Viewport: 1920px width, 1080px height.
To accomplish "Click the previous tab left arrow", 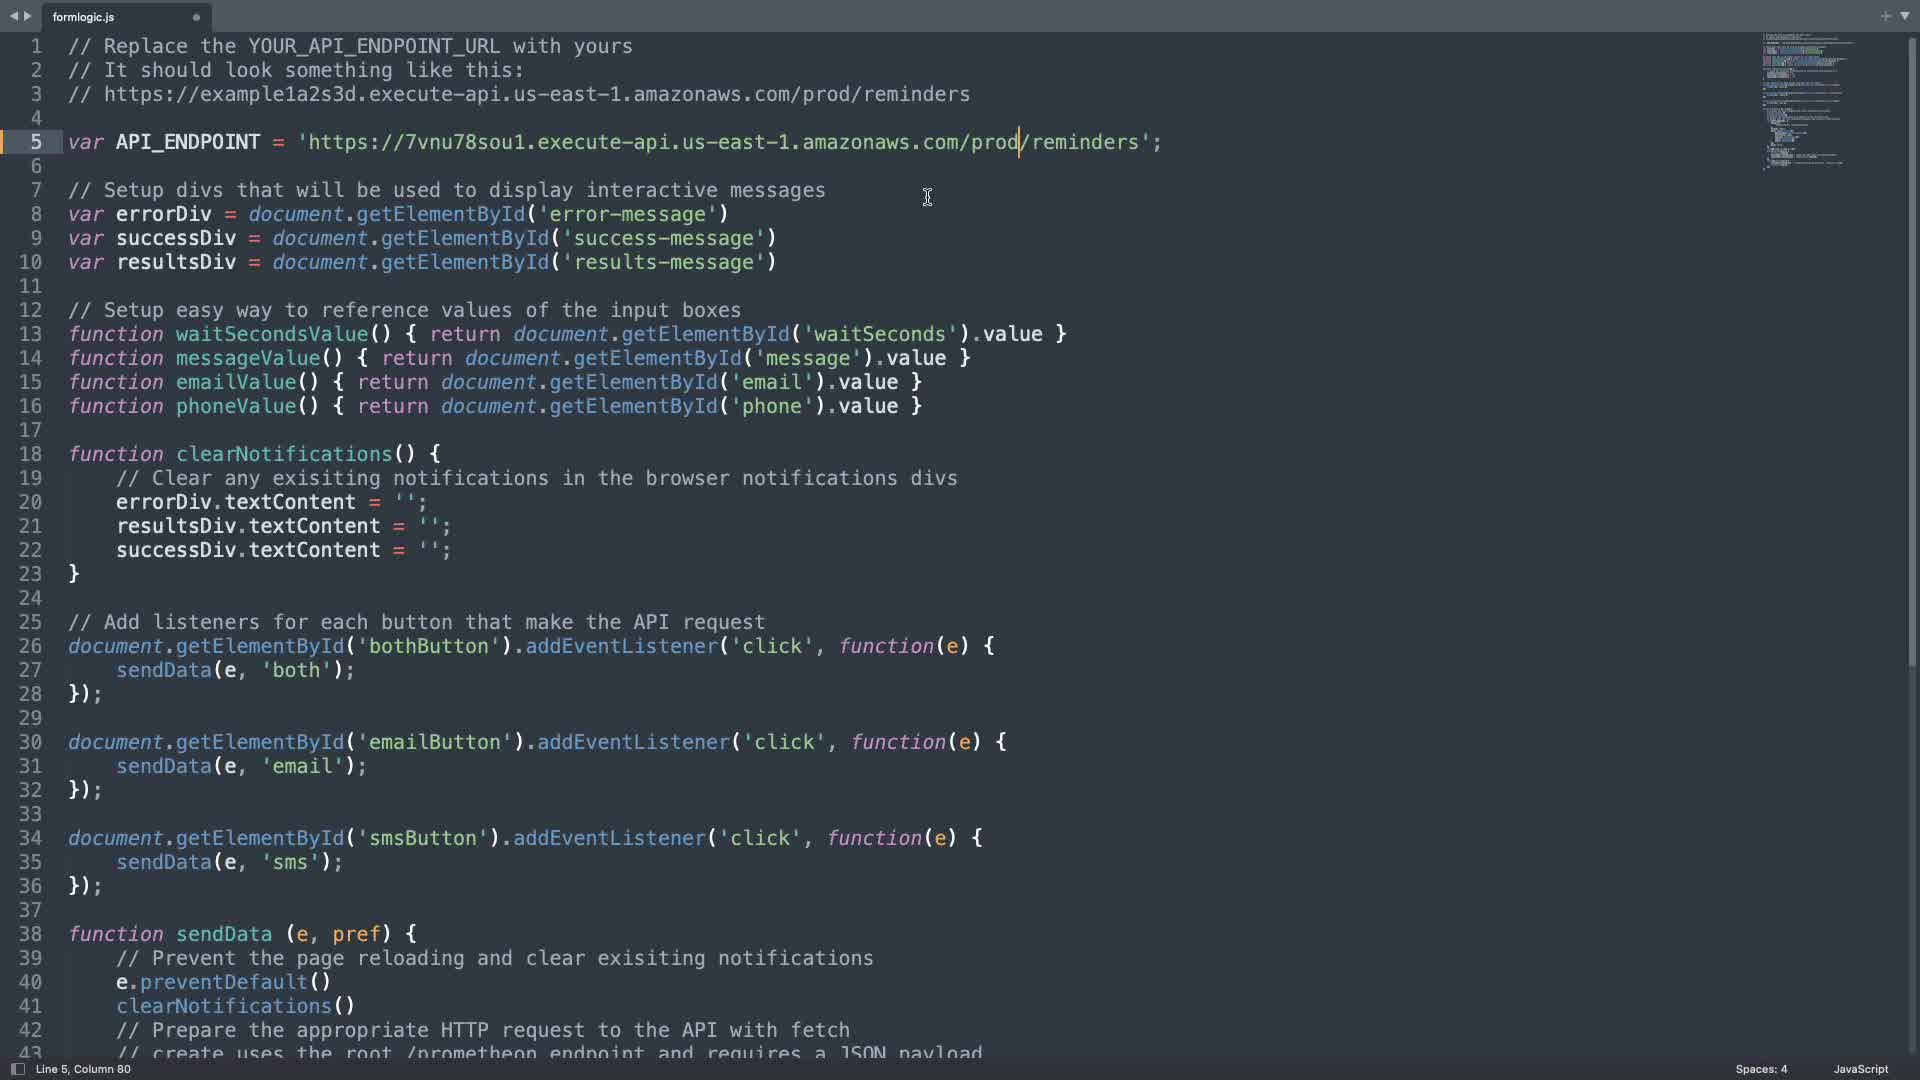I will [13, 16].
